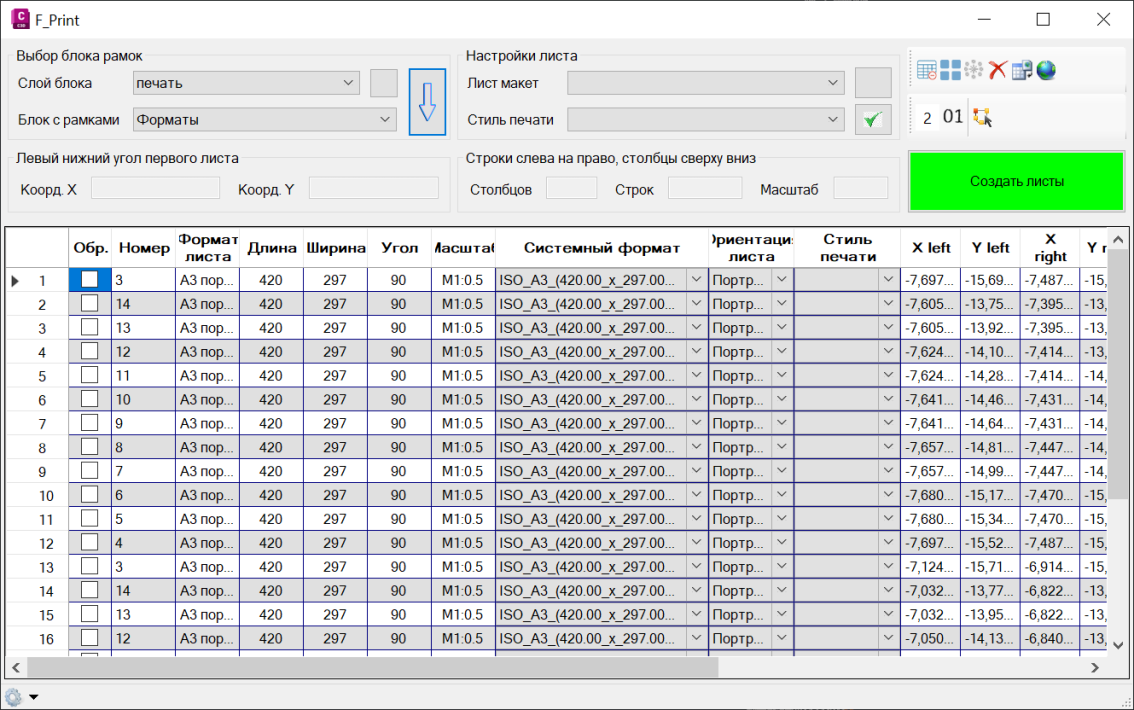
Task: Tick the Обр. checkbox in row 10
Action: pyautogui.click(x=90, y=495)
